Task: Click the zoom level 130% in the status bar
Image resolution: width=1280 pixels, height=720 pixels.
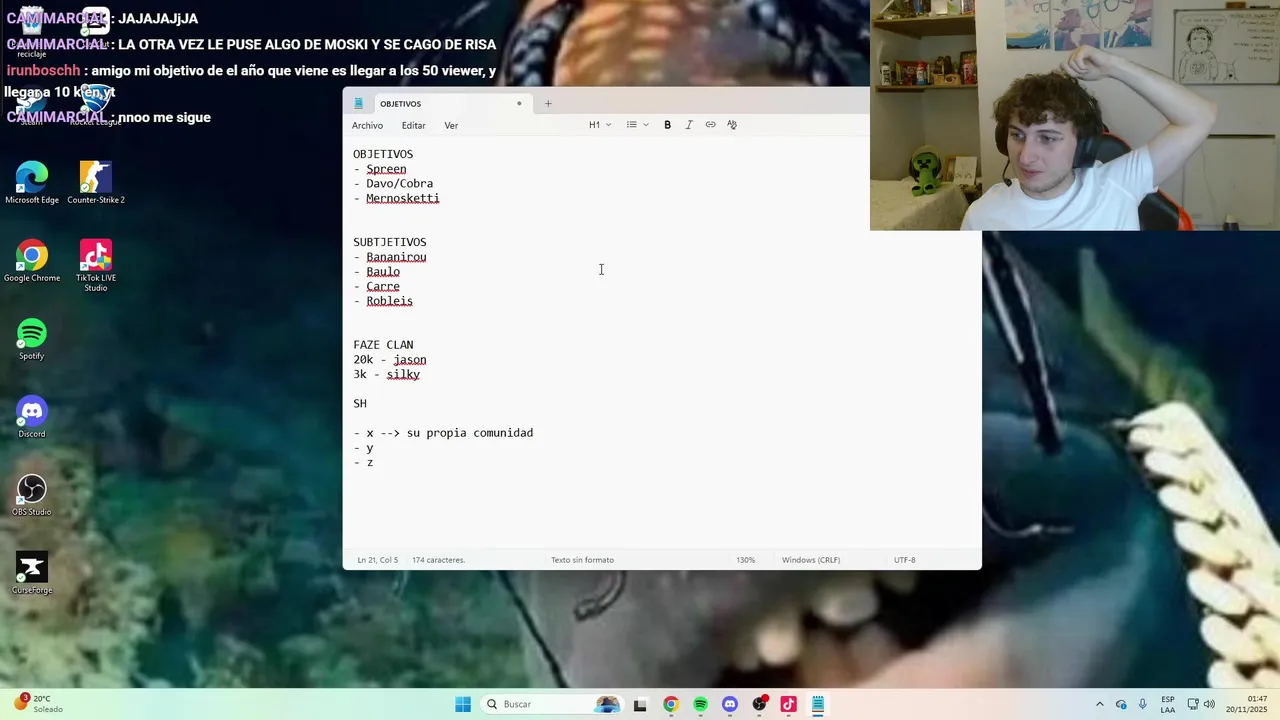Action: click(x=746, y=560)
